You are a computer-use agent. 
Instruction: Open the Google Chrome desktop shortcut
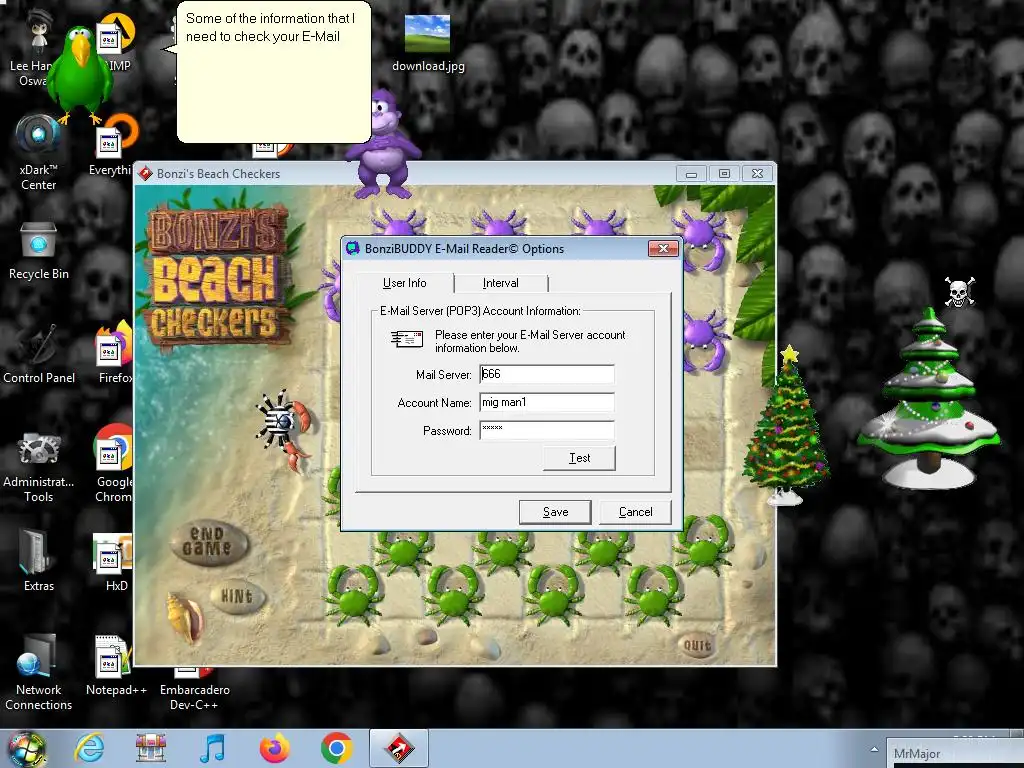[x=114, y=464]
